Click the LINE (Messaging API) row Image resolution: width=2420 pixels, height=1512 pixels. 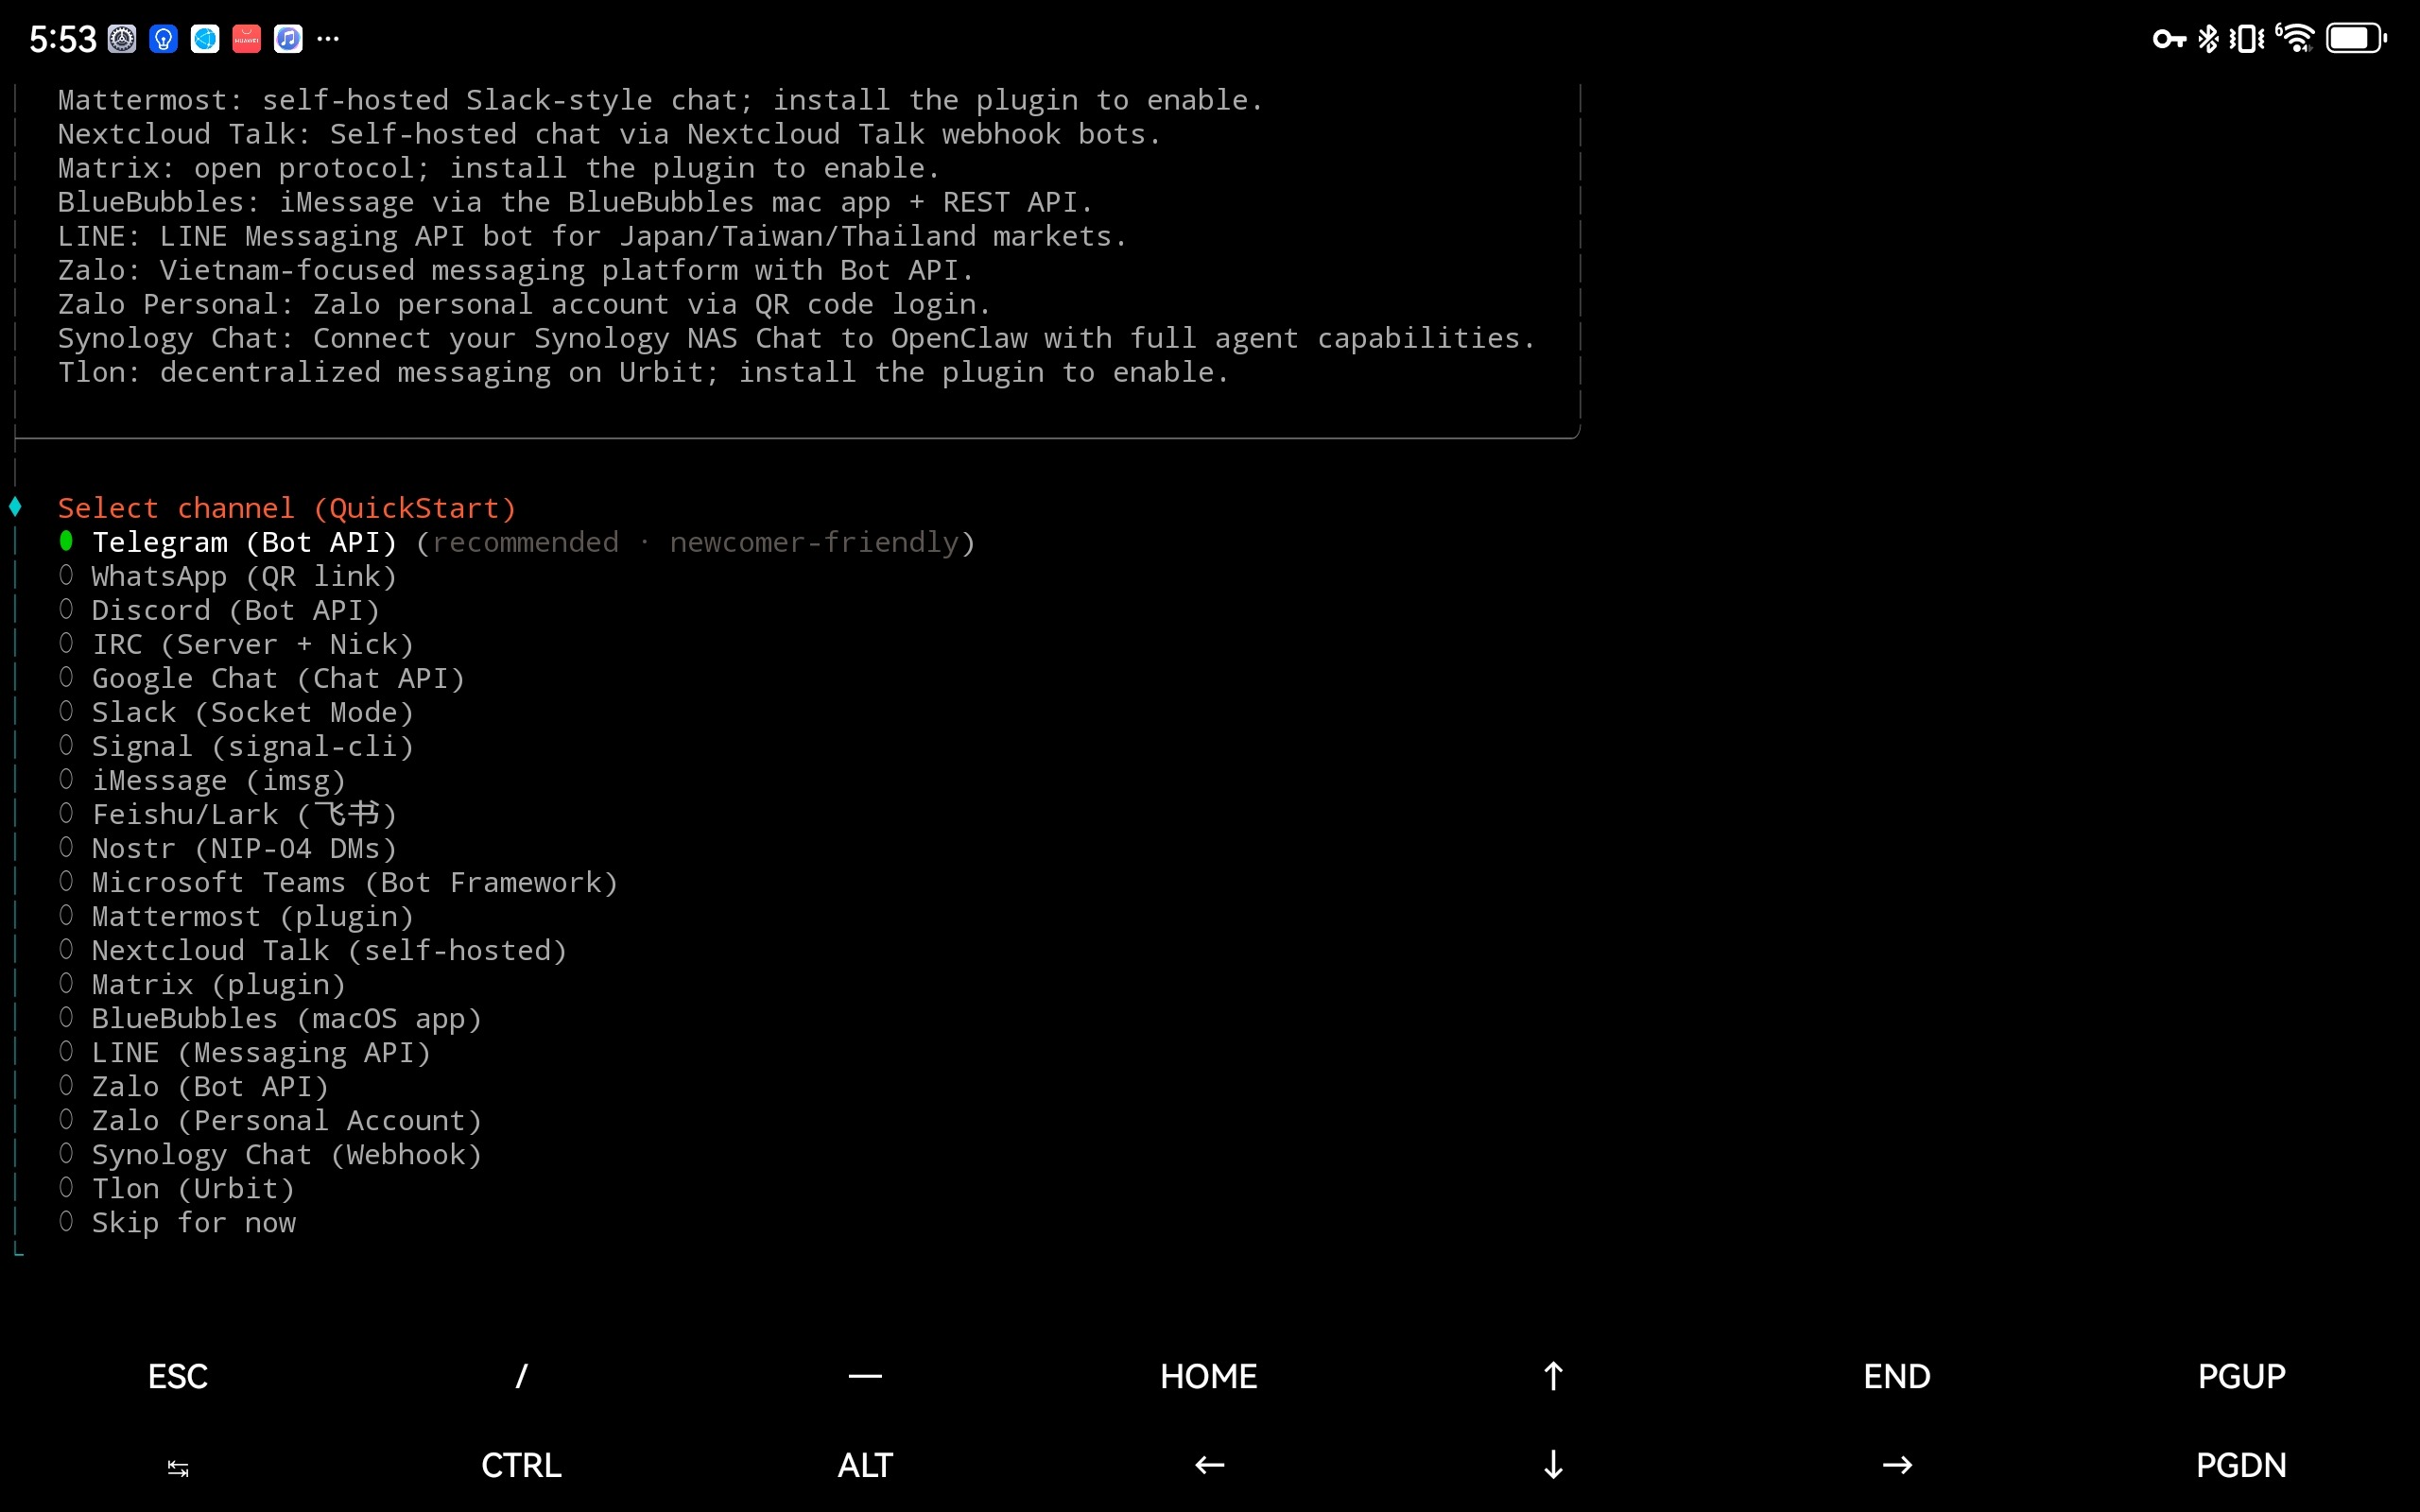pyautogui.click(x=245, y=1052)
